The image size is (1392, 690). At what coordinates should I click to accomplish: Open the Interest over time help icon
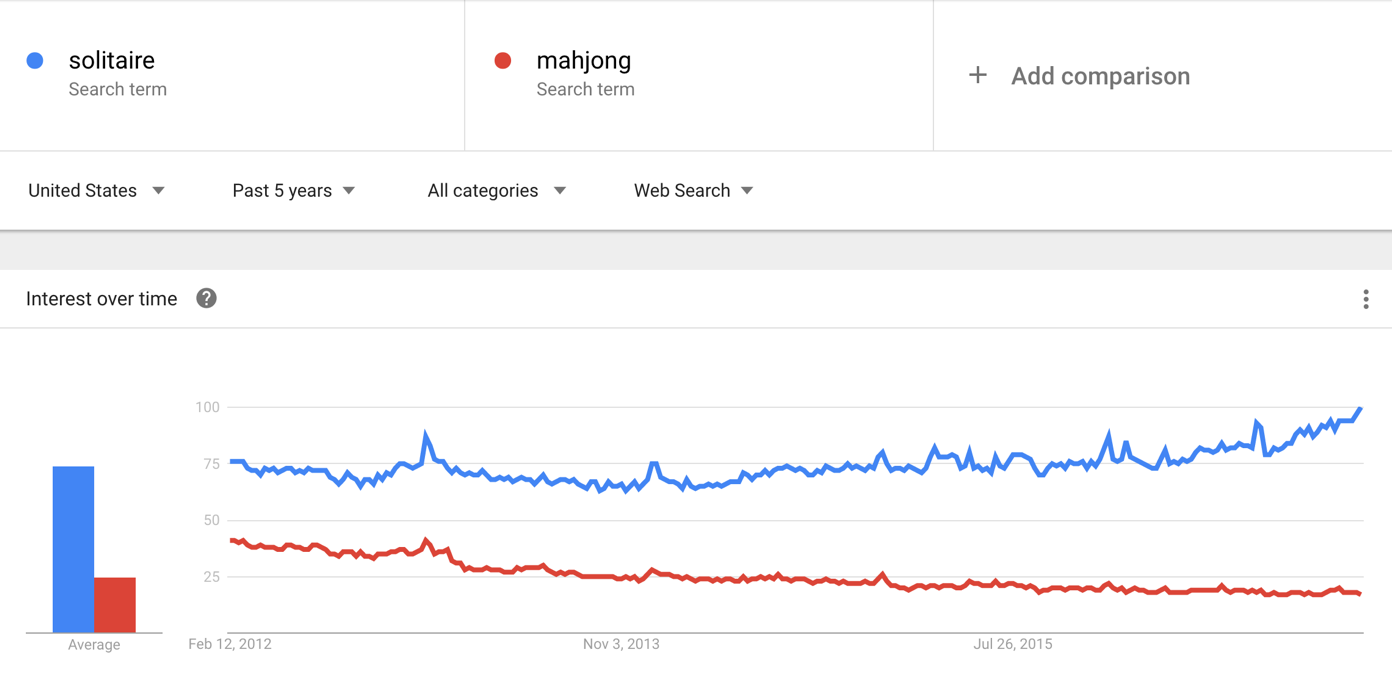(206, 298)
